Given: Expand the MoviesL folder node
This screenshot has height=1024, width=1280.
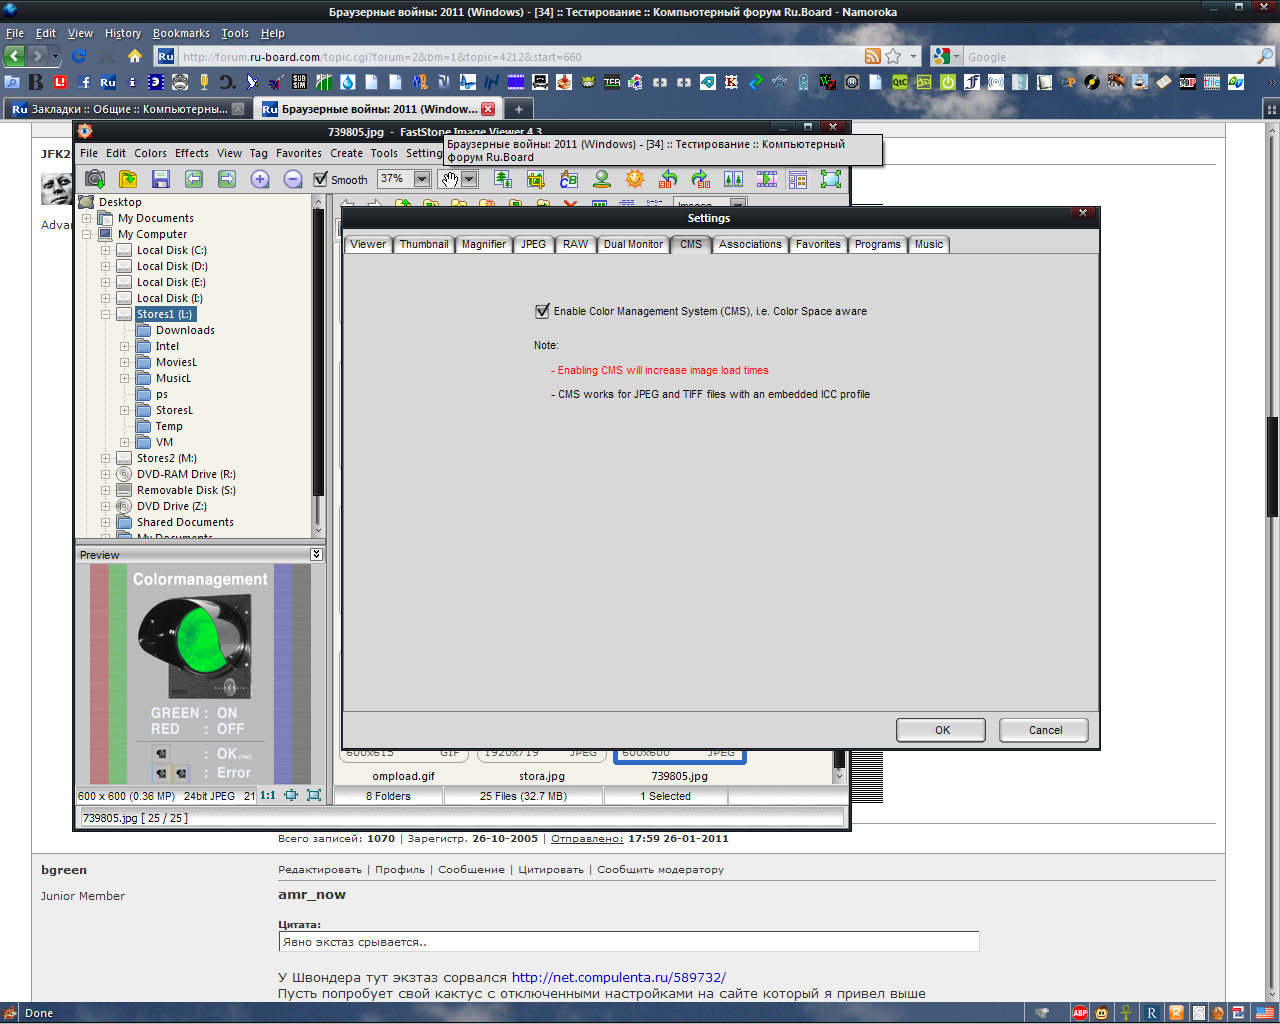Looking at the screenshot, I should tap(125, 362).
